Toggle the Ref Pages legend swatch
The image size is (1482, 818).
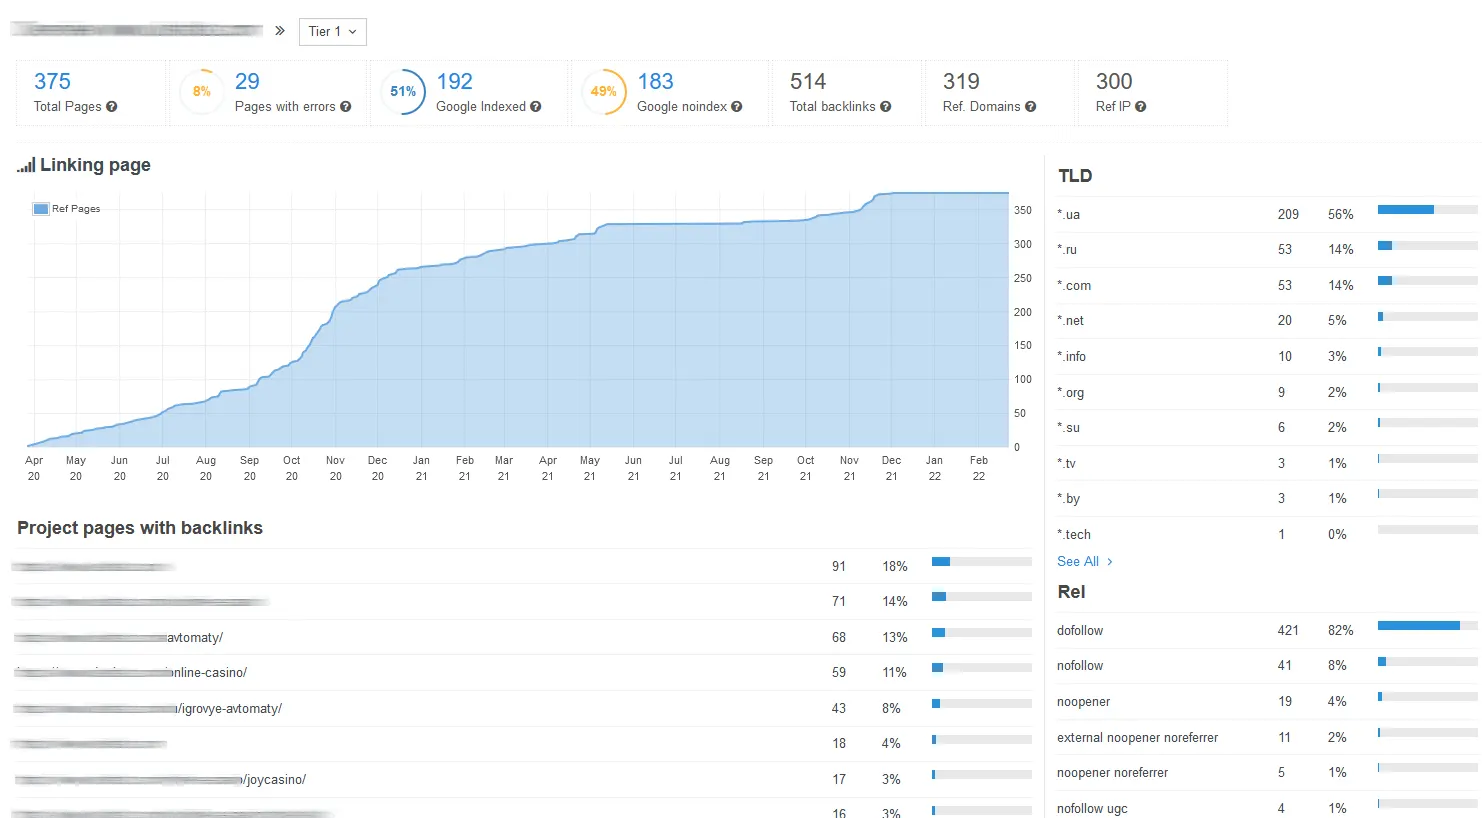coord(41,209)
